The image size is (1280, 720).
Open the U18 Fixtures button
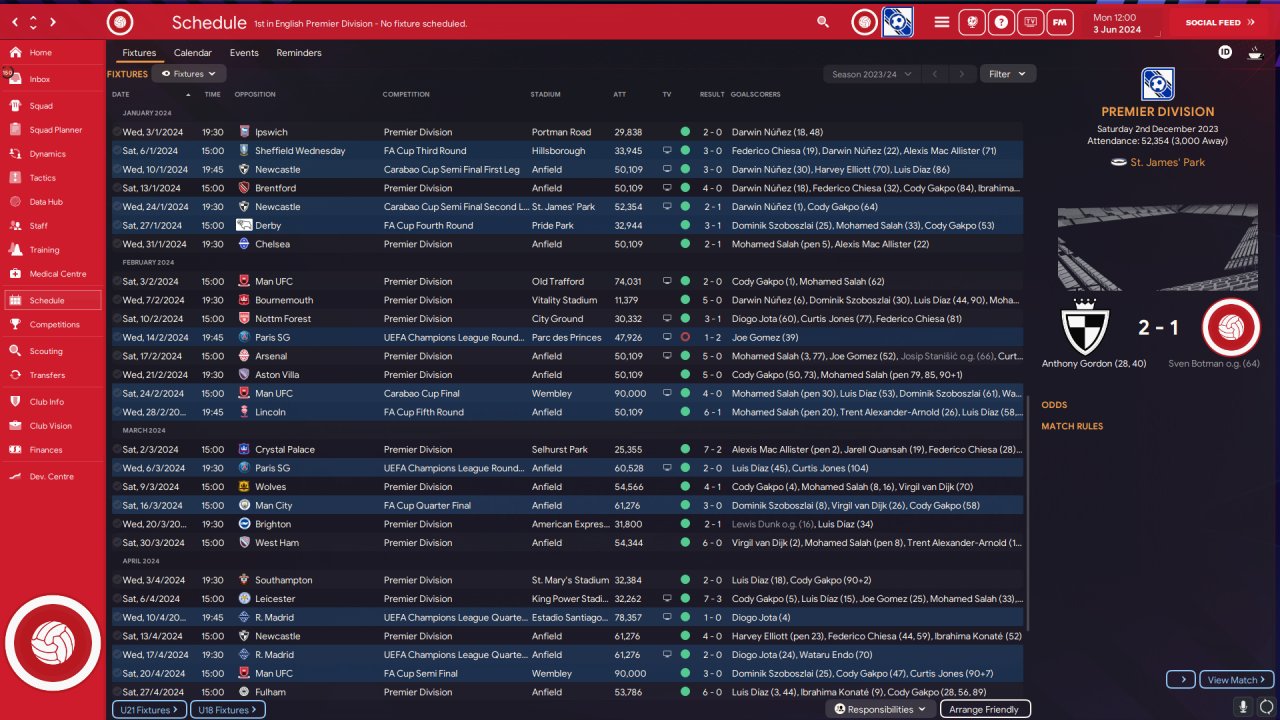[228, 710]
